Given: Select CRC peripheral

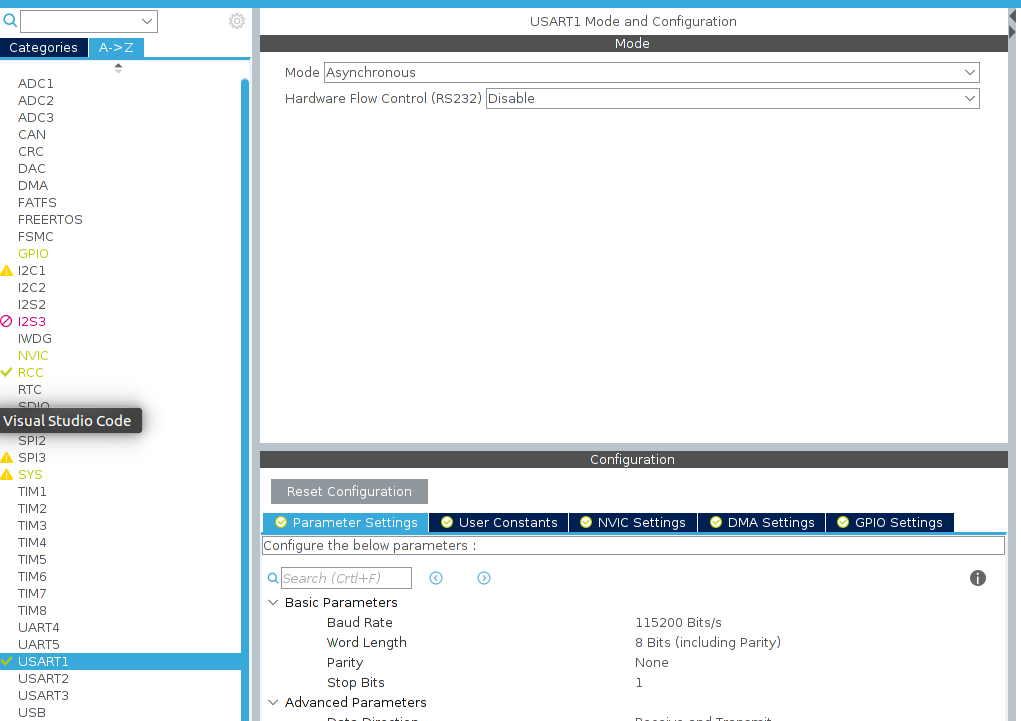Looking at the screenshot, I should (31, 151).
